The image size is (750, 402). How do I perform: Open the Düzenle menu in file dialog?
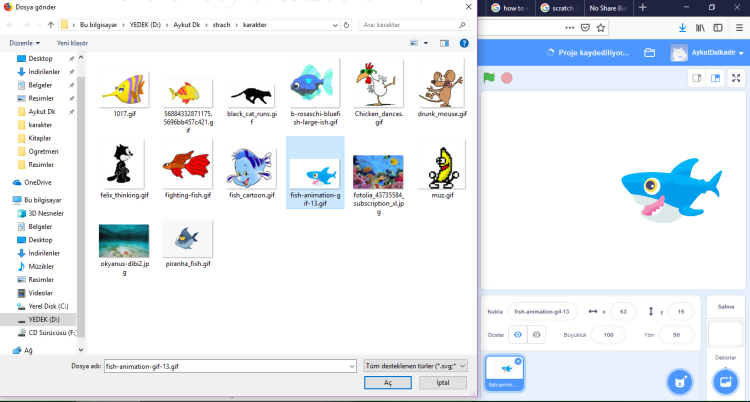click(25, 43)
